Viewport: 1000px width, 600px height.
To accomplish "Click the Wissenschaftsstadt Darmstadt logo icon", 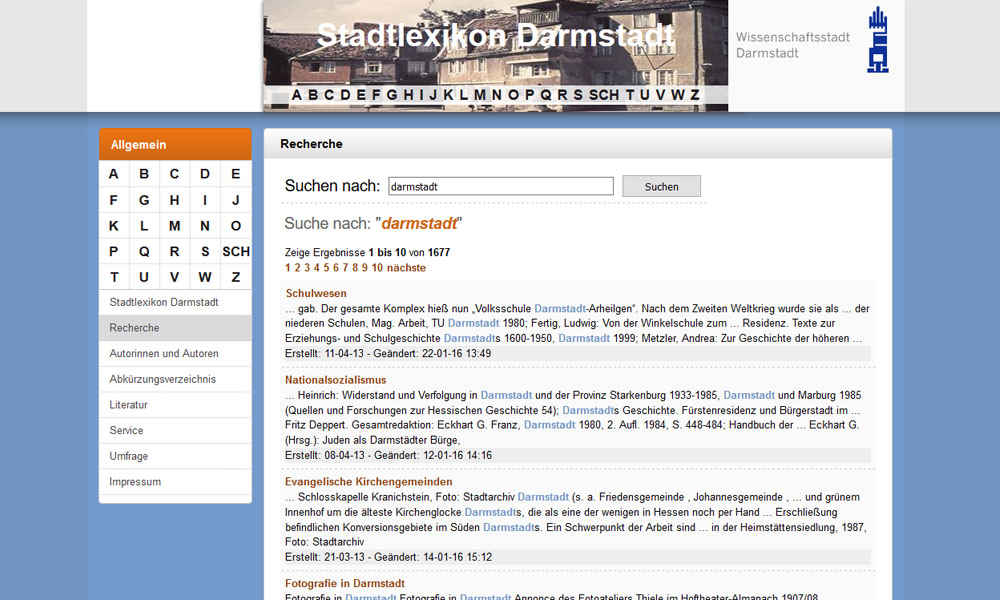I will click(877, 40).
